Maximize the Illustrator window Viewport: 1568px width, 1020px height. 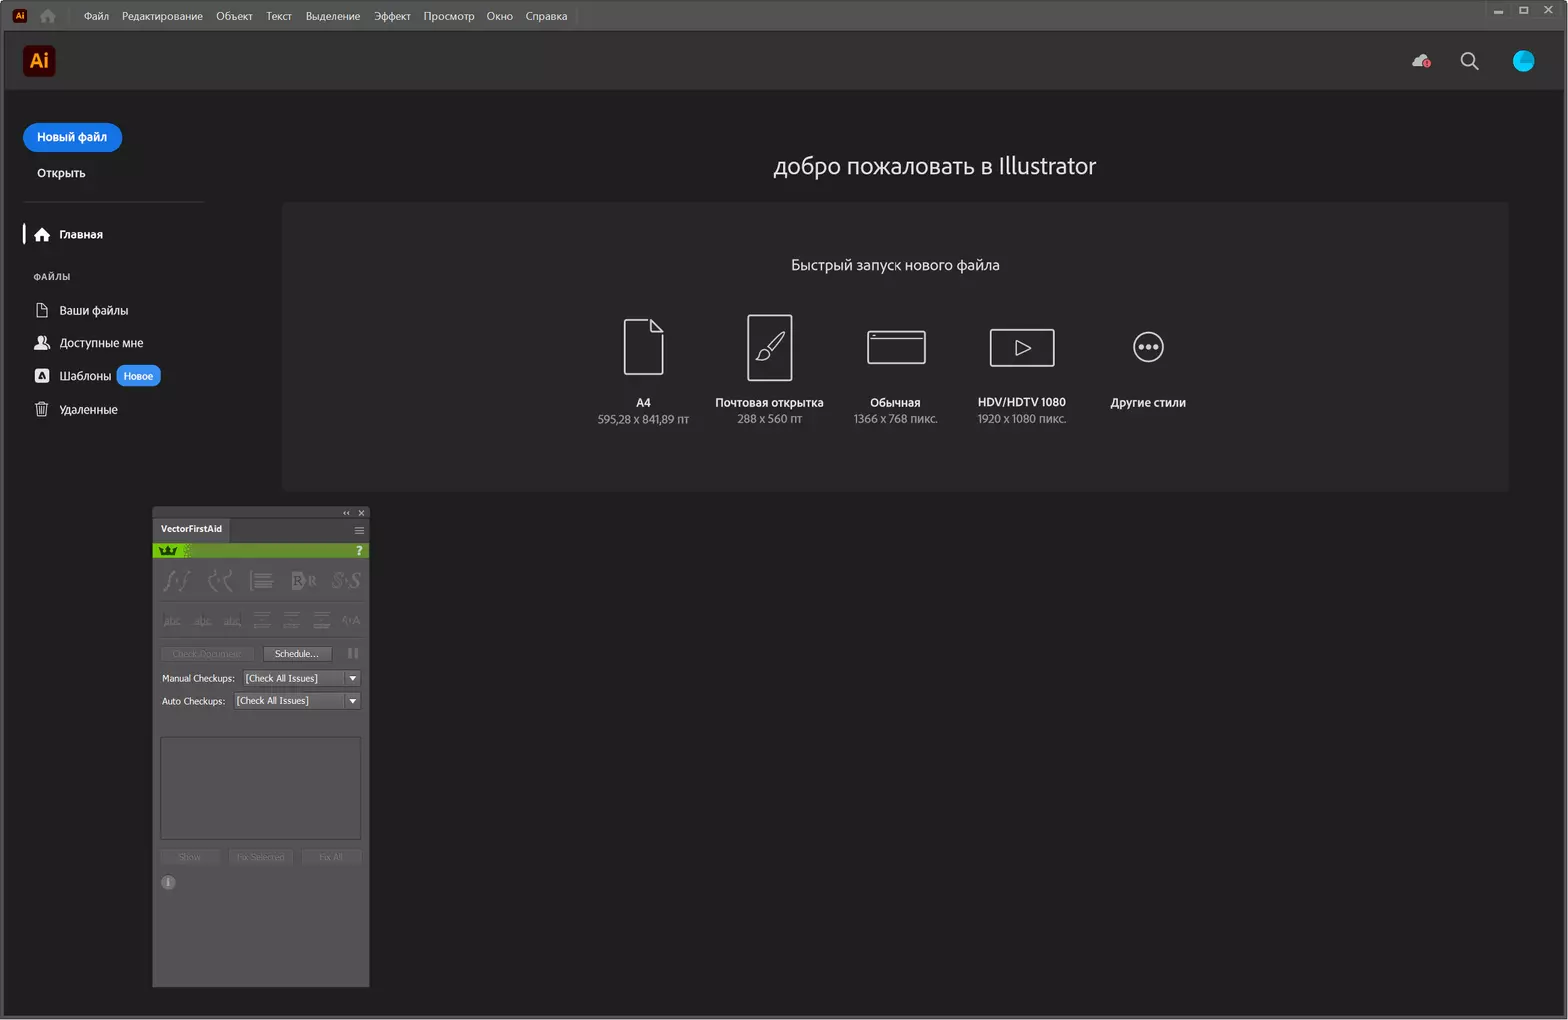pos(1523,11)
